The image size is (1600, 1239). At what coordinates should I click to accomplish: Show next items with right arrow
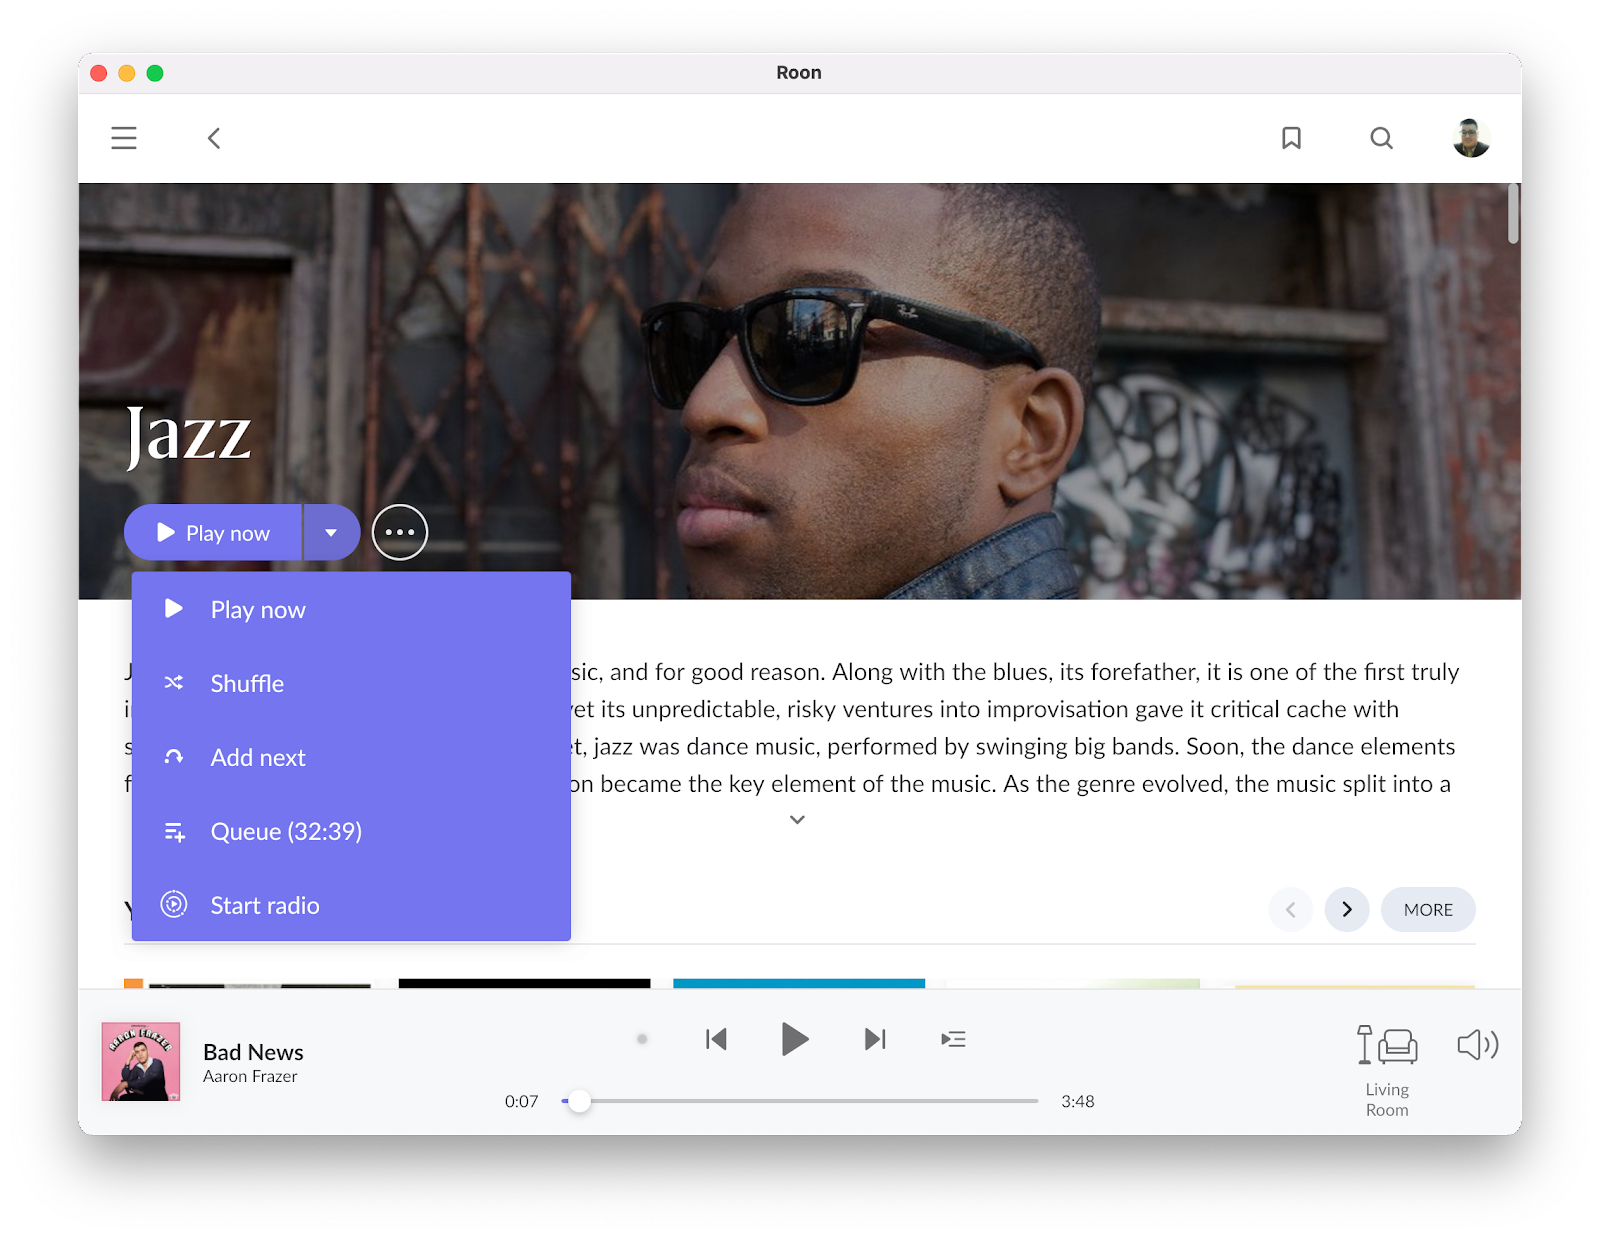point(1347,909)
